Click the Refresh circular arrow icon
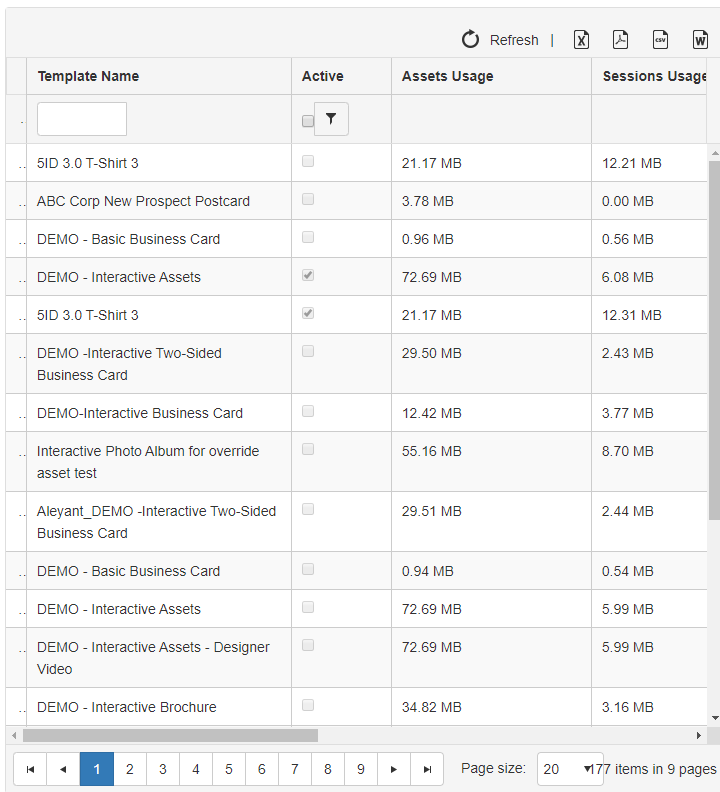720x792 pixels. [470, 40]
